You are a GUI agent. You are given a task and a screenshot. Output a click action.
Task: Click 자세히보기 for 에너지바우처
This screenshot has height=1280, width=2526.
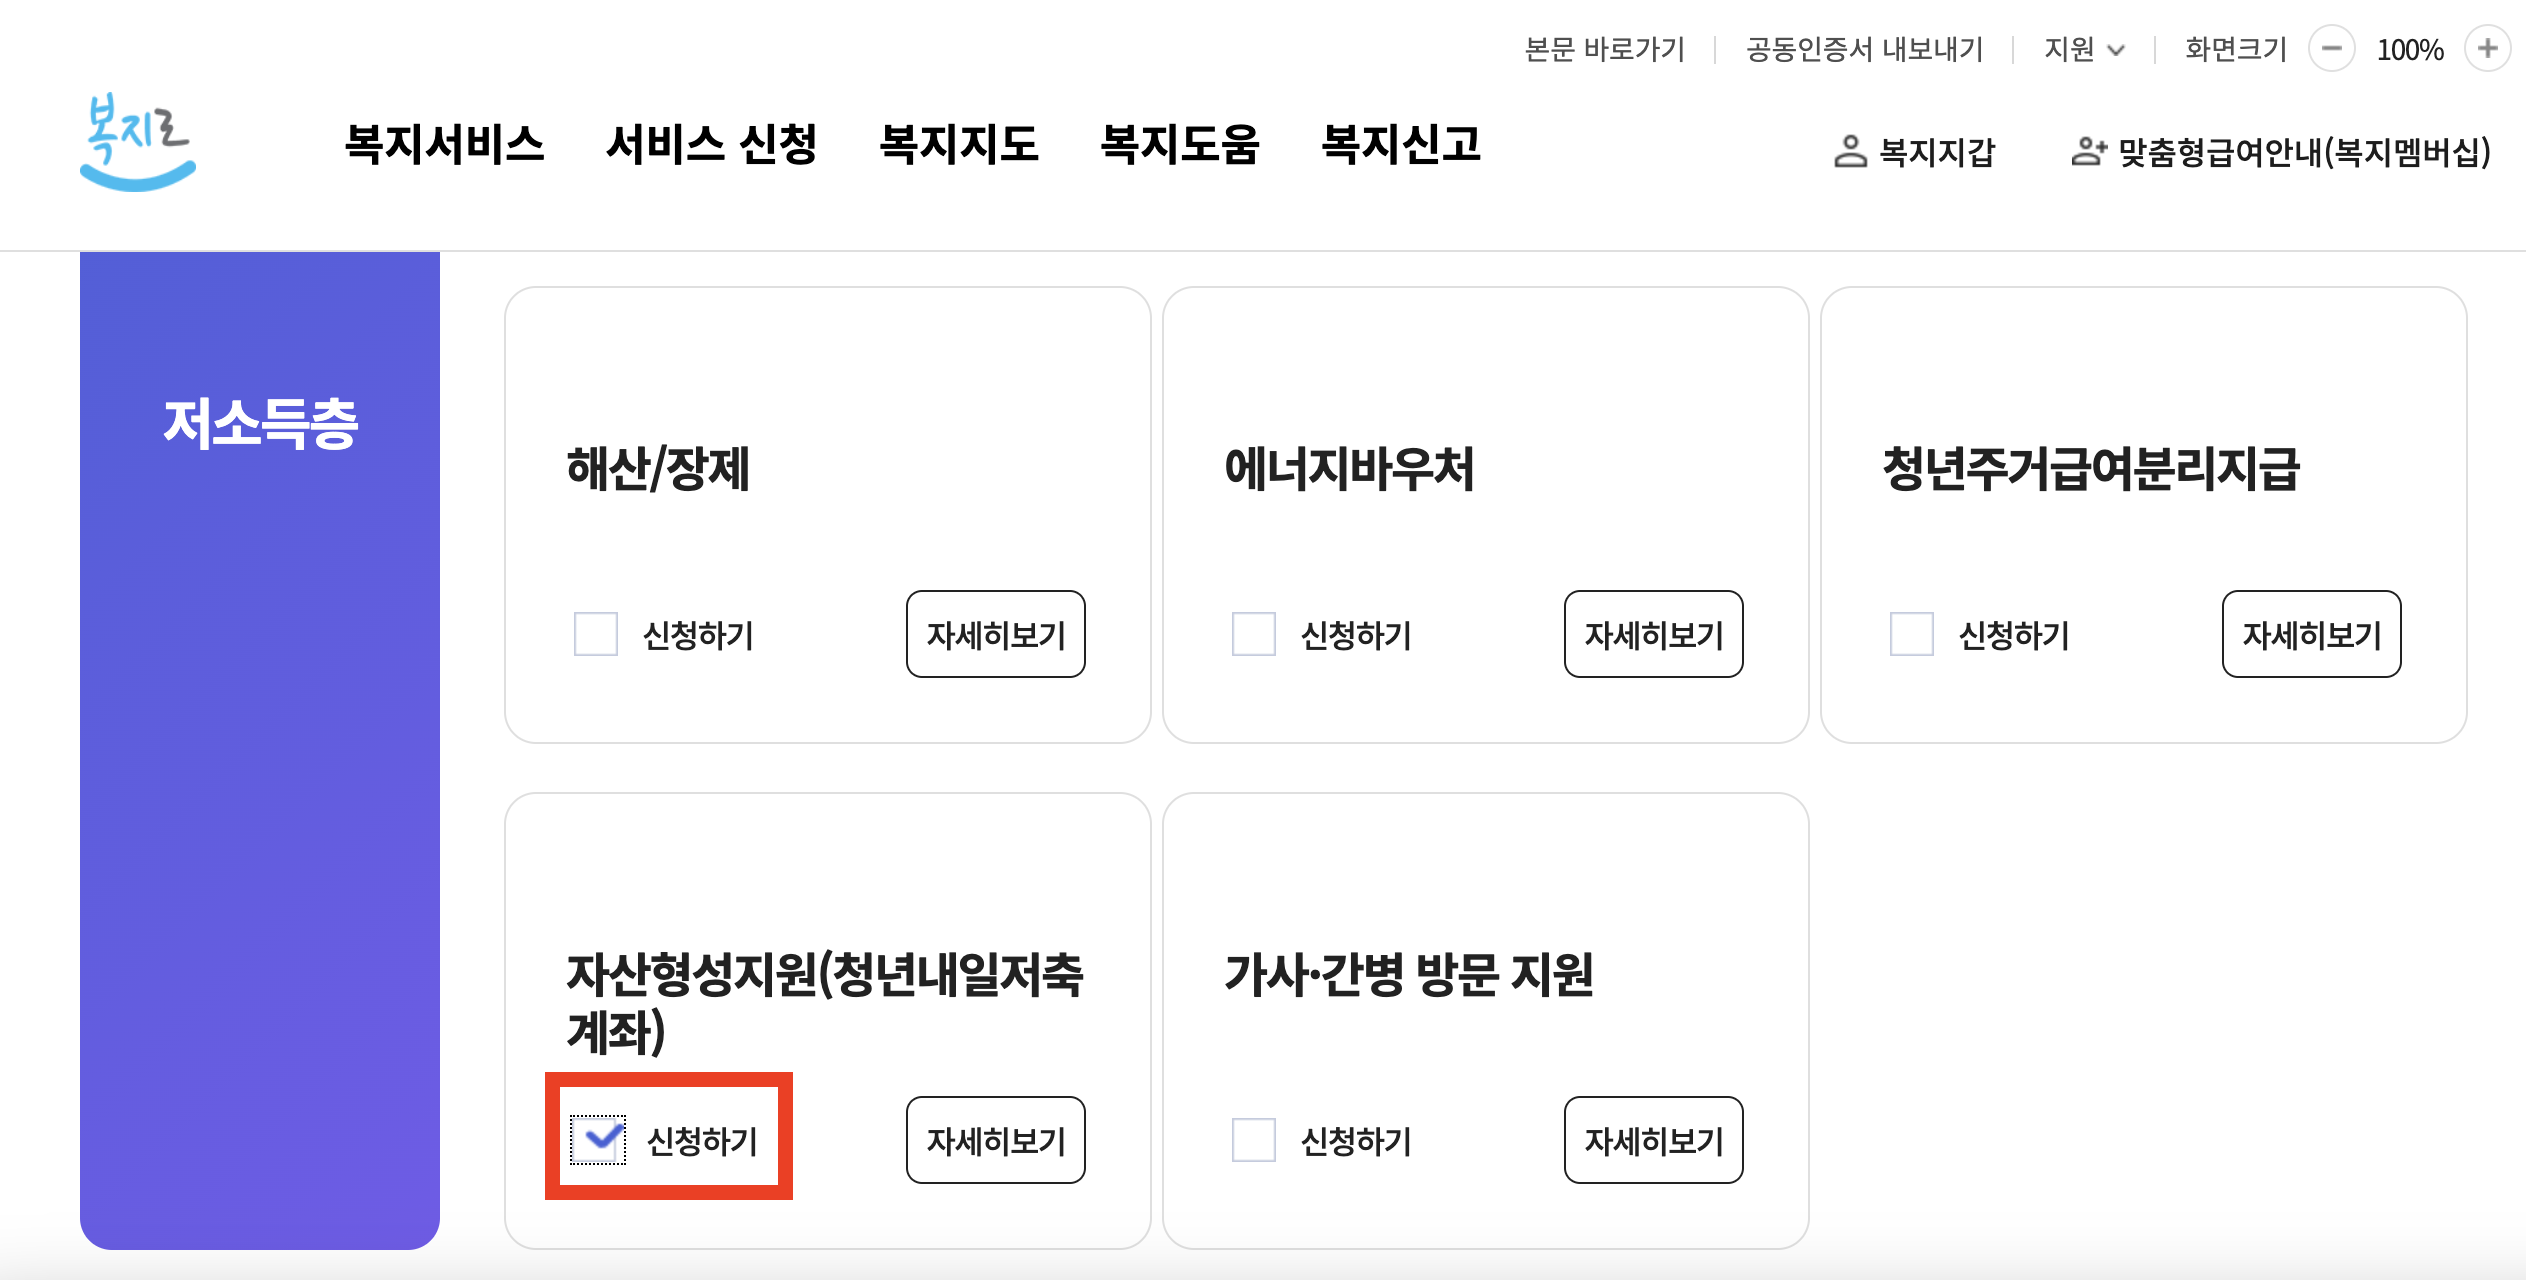pos(1653,633)
